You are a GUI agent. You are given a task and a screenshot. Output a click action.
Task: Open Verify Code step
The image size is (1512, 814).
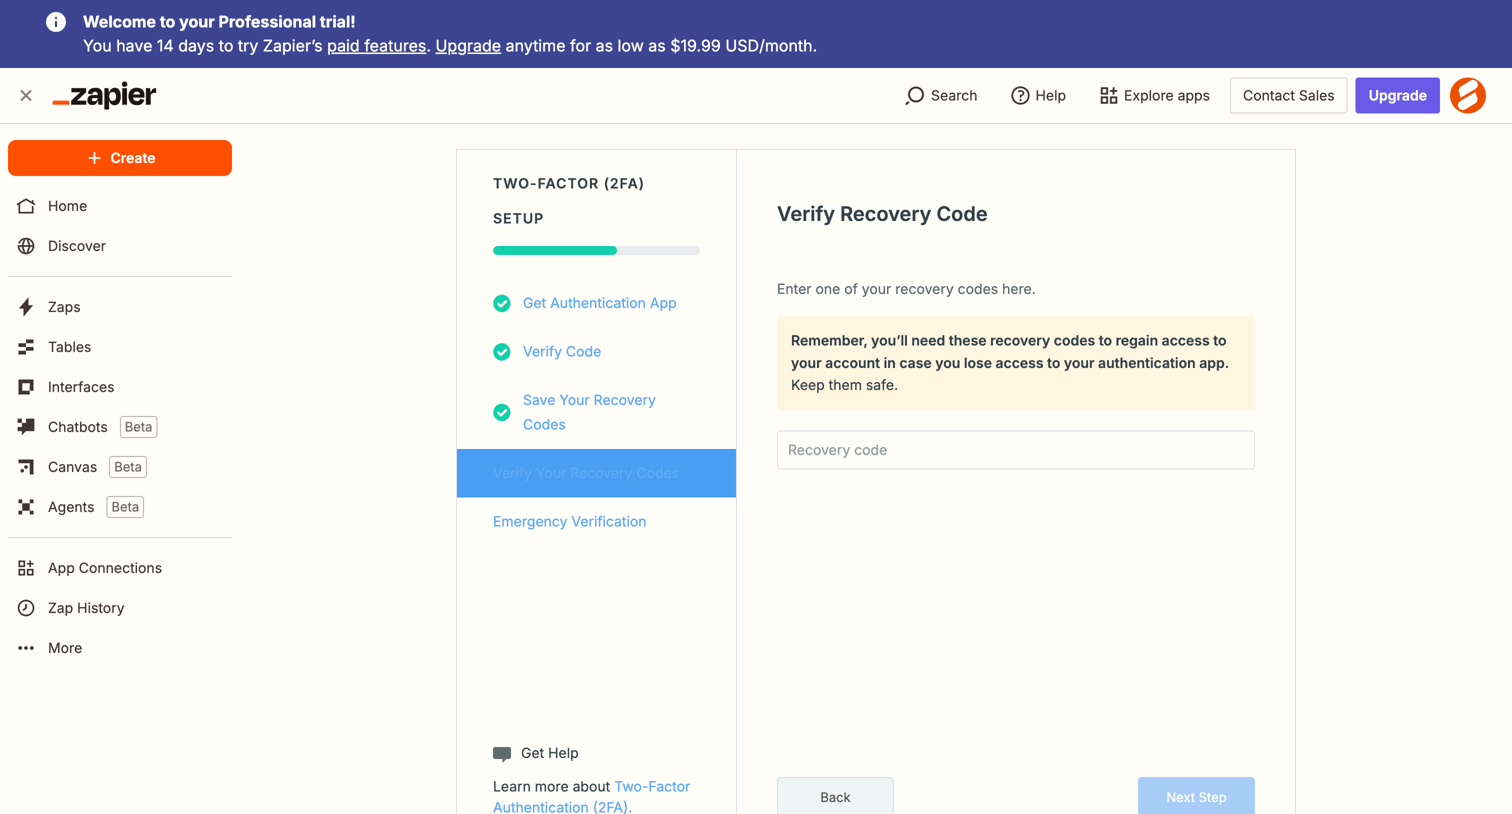tap(562, 352)
